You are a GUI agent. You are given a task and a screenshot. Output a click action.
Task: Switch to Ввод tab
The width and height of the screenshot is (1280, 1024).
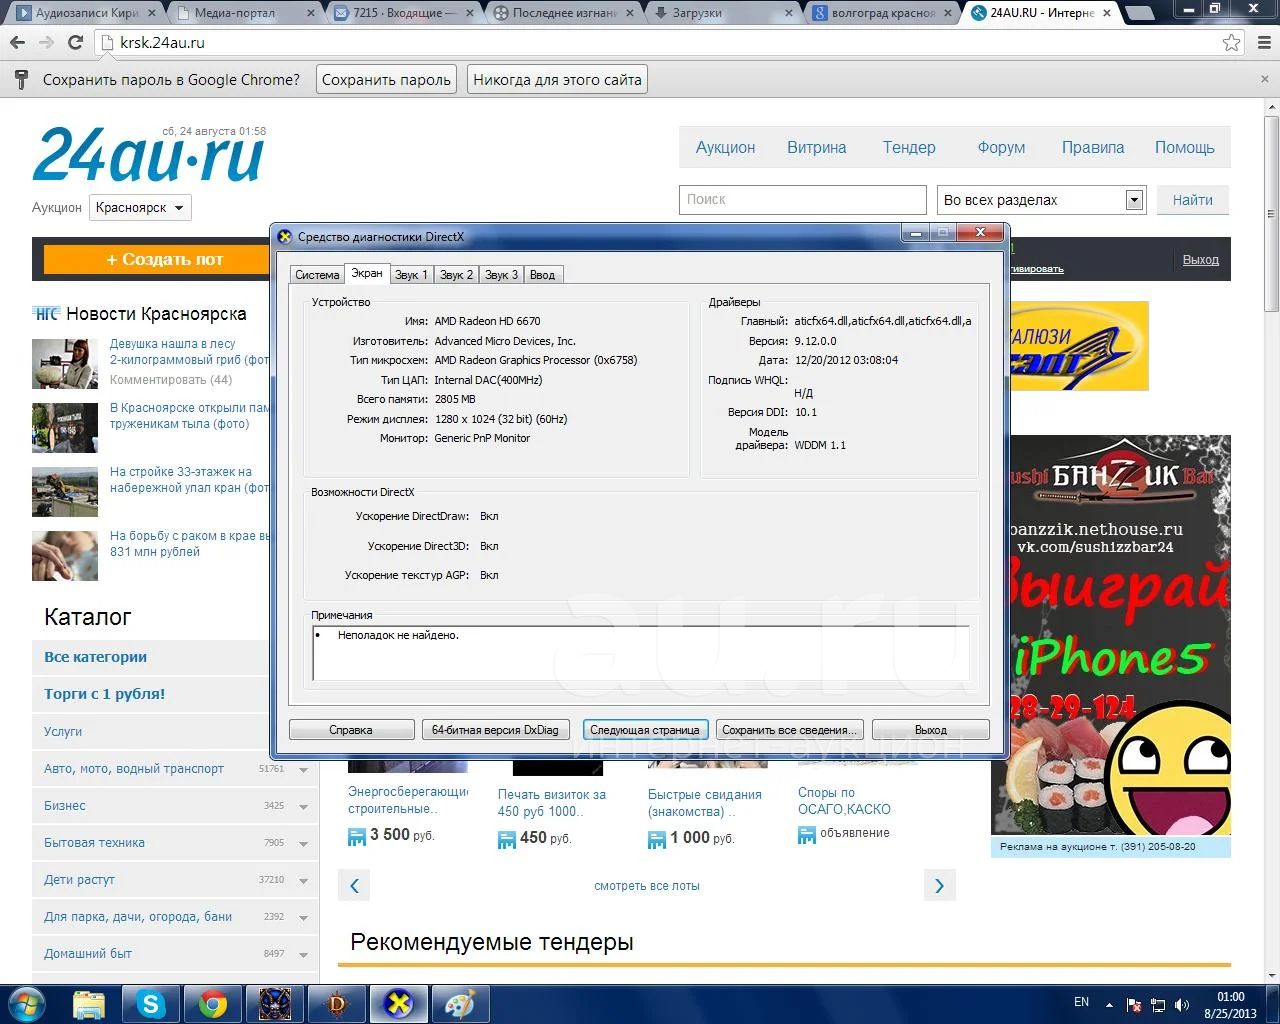pos(543,275)
